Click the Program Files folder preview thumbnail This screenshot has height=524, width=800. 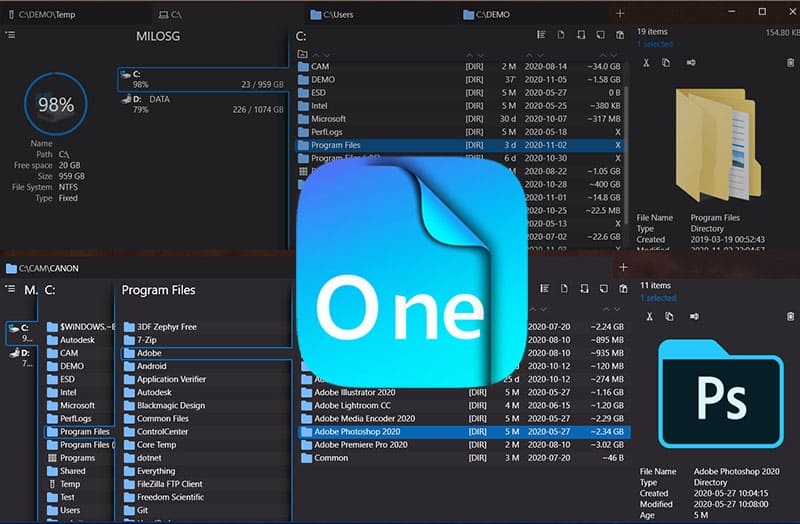click(x=718, y=145)
